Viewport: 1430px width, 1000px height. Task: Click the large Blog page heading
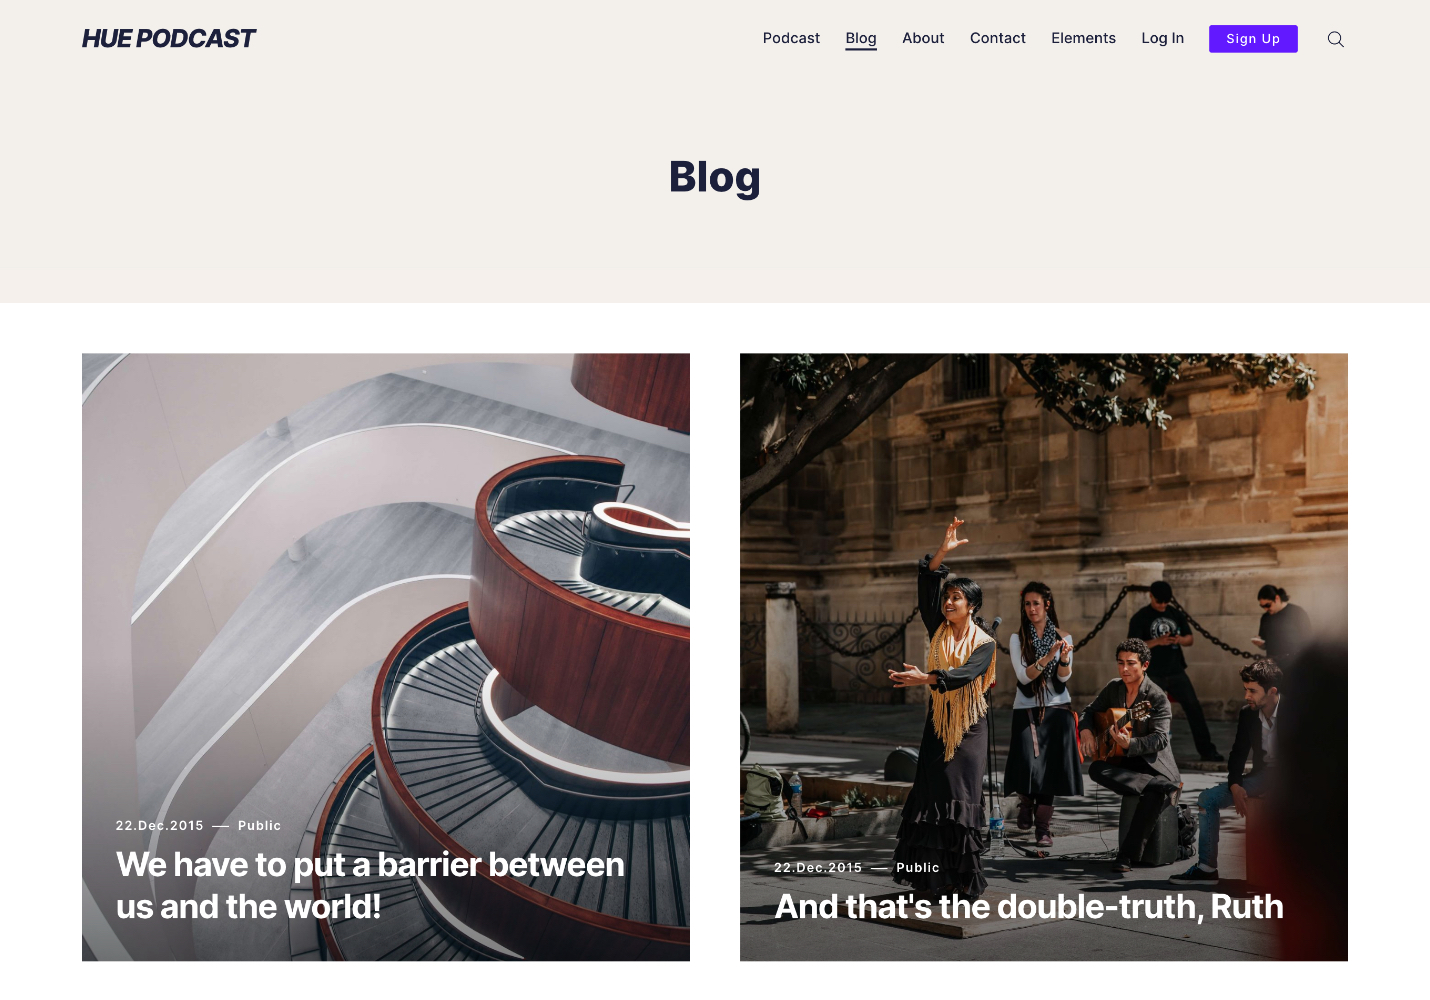coord(715,177)
